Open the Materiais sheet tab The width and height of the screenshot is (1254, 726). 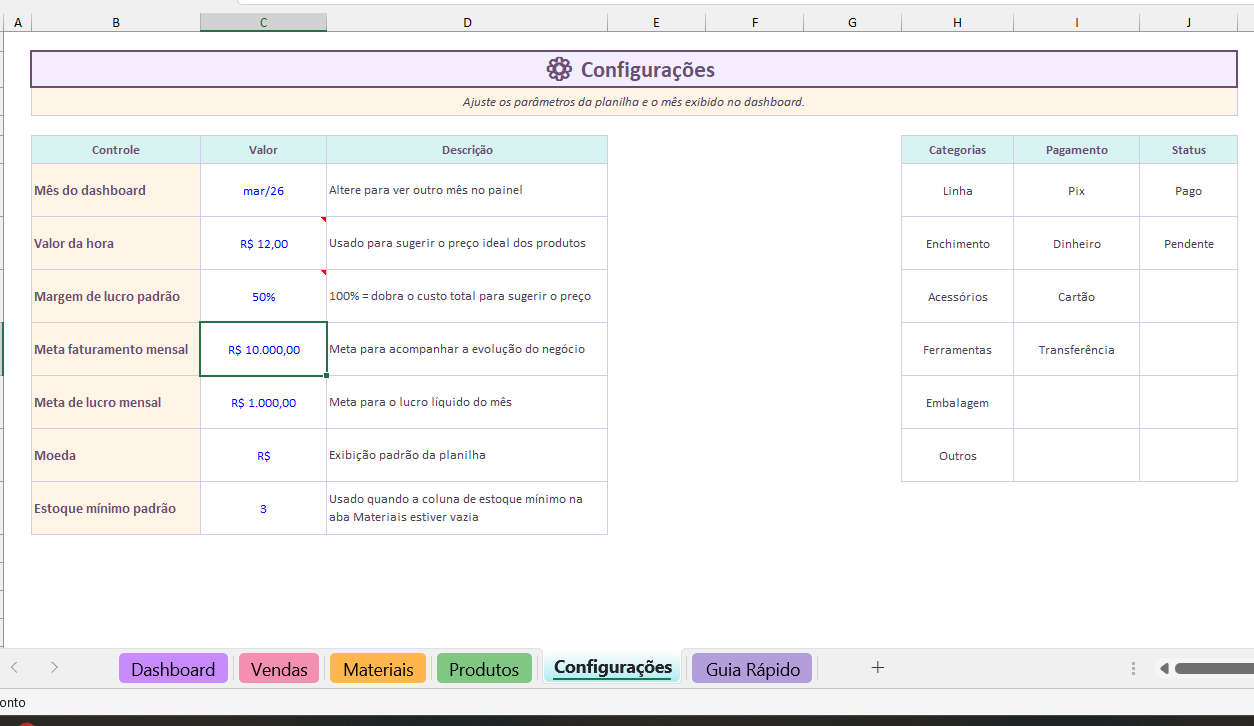click(x=378, y=669)
